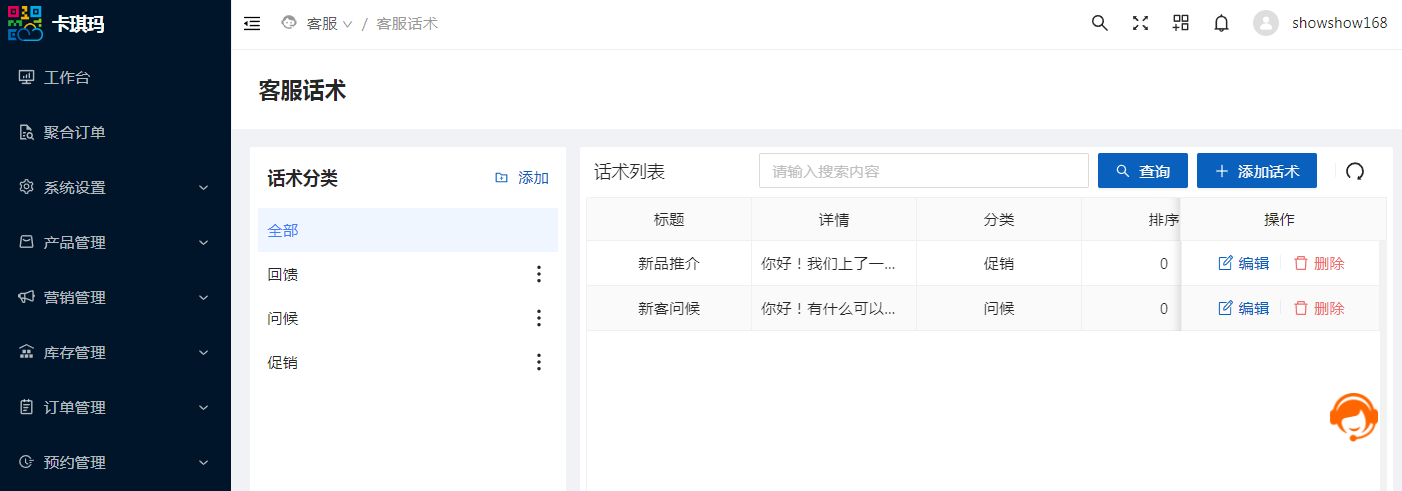Click the refresh icon beside 添加话术

[1355, 171]
